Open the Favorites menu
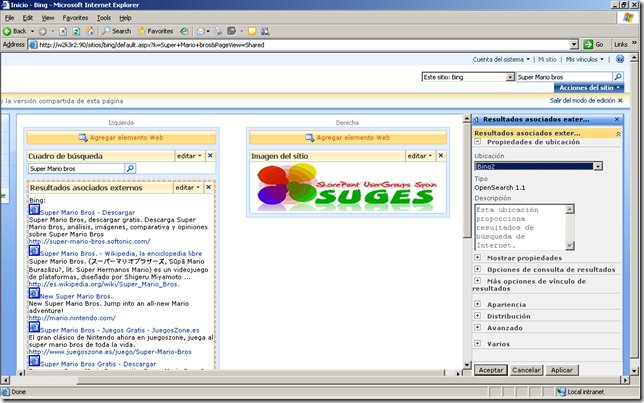644x403 pixels. [x=75, y=18]
